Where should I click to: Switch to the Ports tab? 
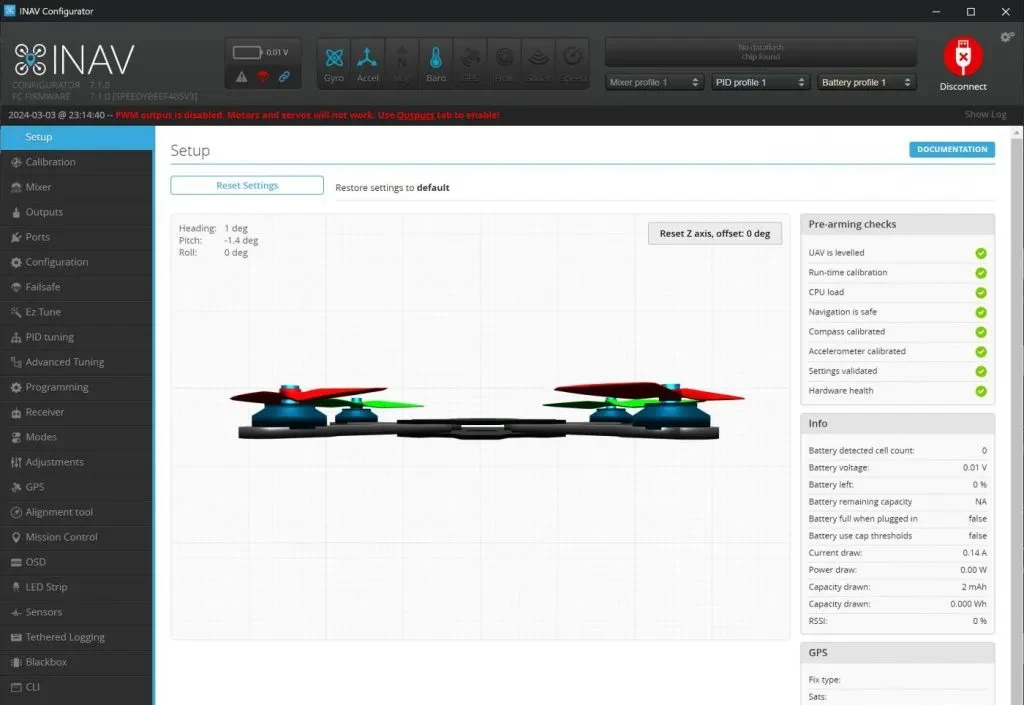77,237
